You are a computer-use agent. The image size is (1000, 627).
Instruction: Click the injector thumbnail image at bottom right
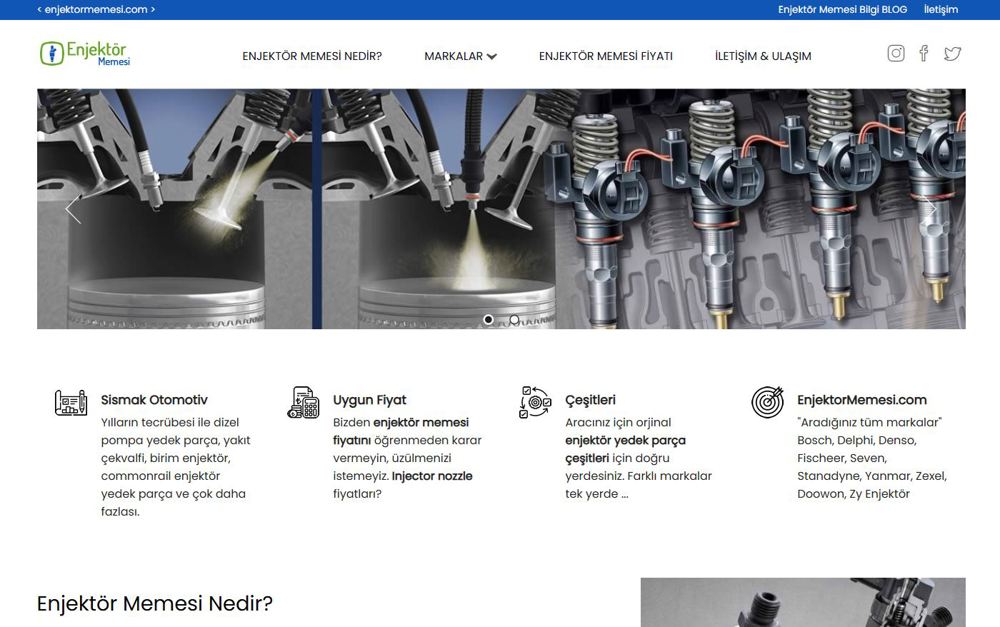[x=802, y=602]
